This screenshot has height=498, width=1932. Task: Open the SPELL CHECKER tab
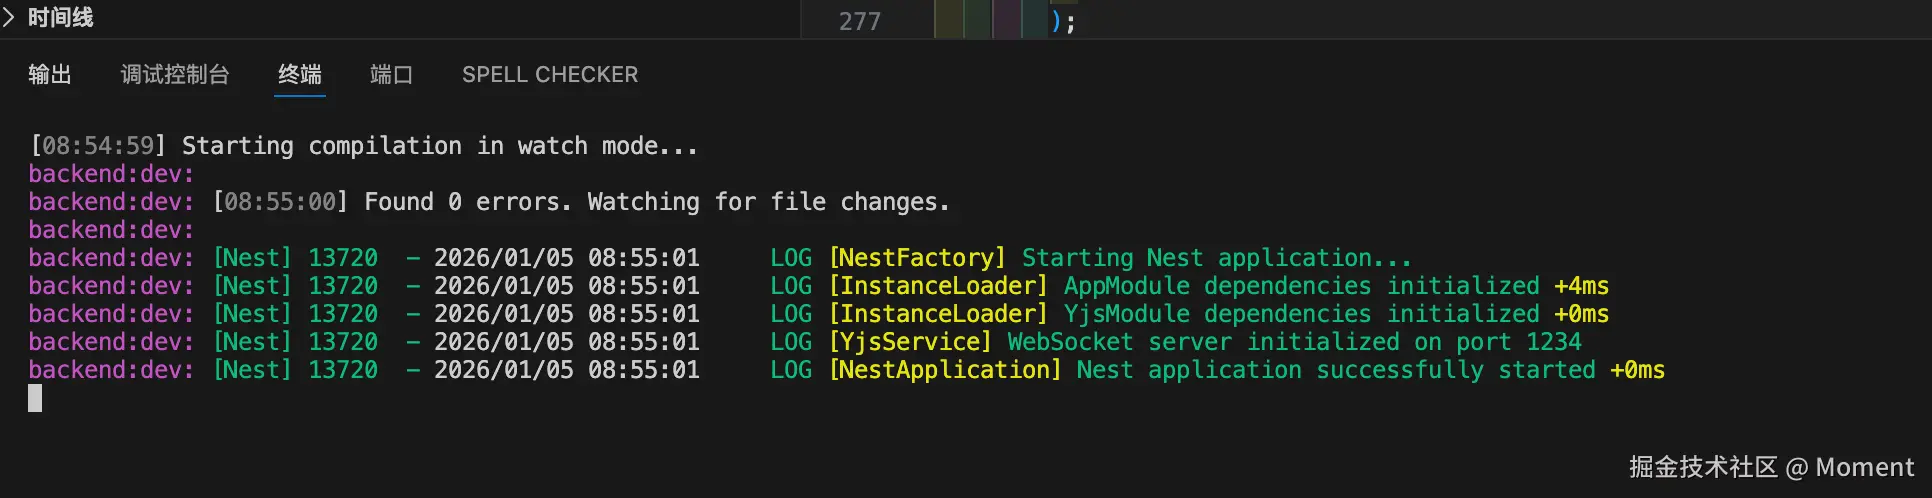click(x=550, y=75)
